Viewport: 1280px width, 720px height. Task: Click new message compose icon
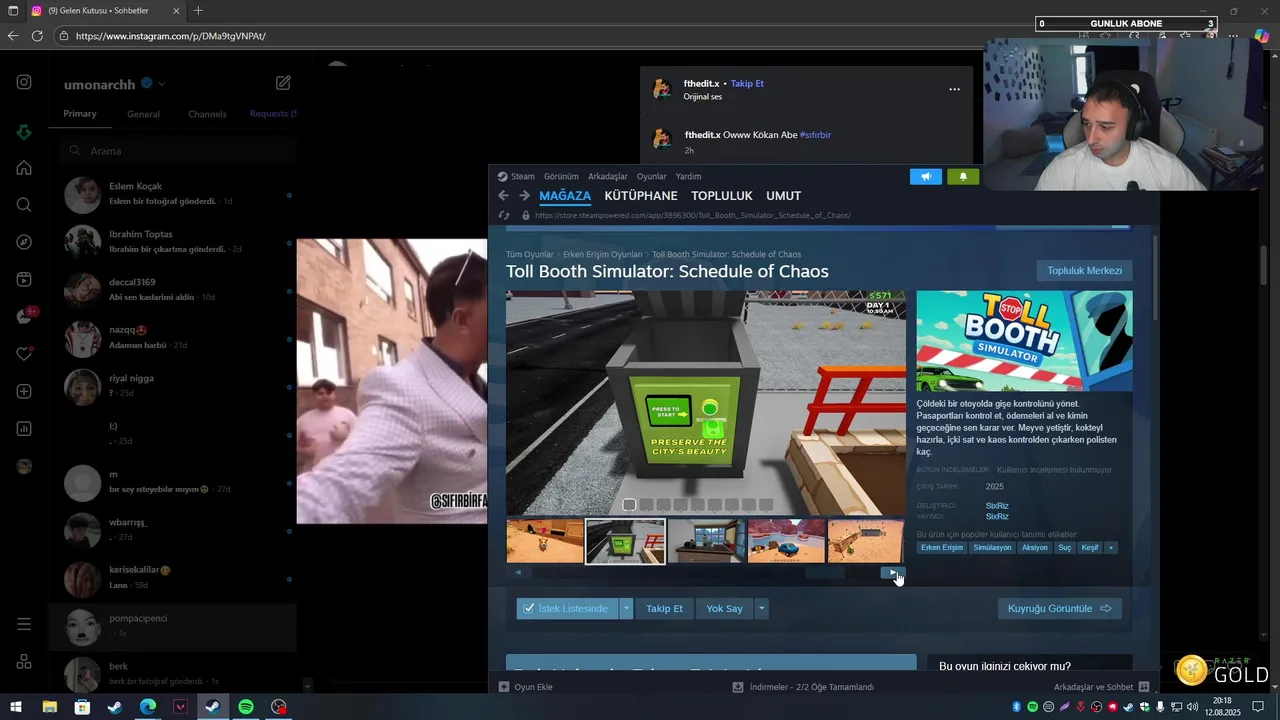click(x=283, y=83)
